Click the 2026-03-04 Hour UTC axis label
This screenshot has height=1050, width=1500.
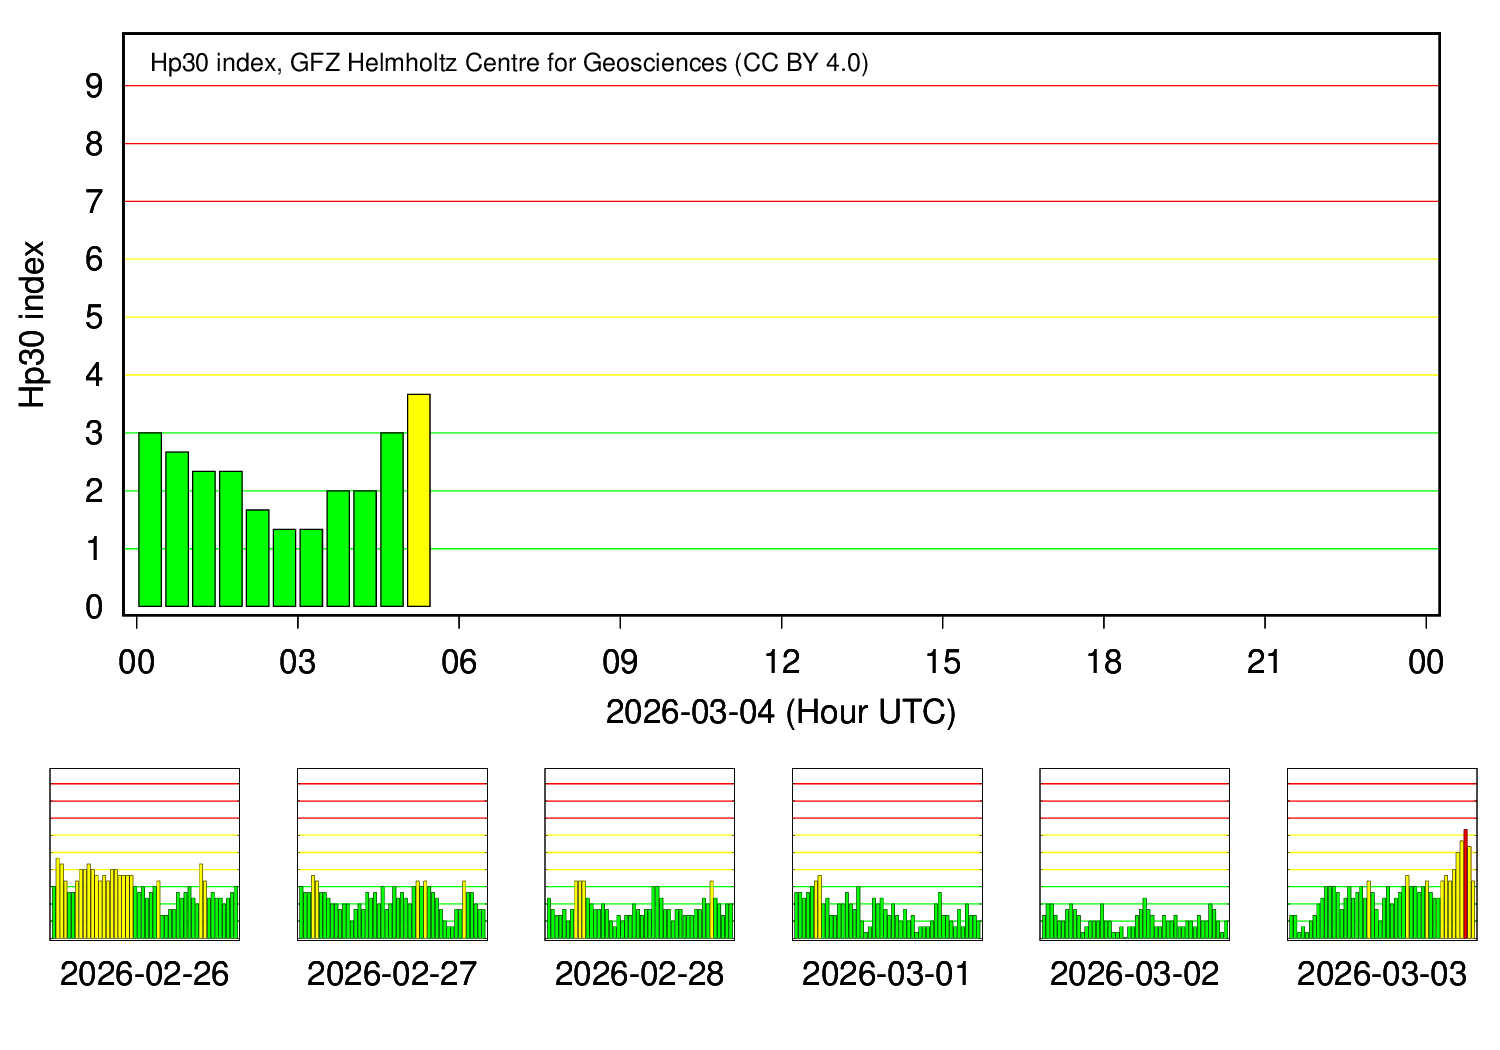pyautogui.click(x=782, y=712)
